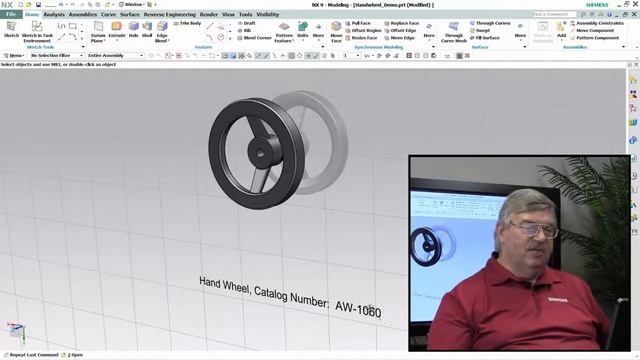Viewport: 640px width, 360px height.
Task: Switch to the Visibility tab
Action: (268, 14)
